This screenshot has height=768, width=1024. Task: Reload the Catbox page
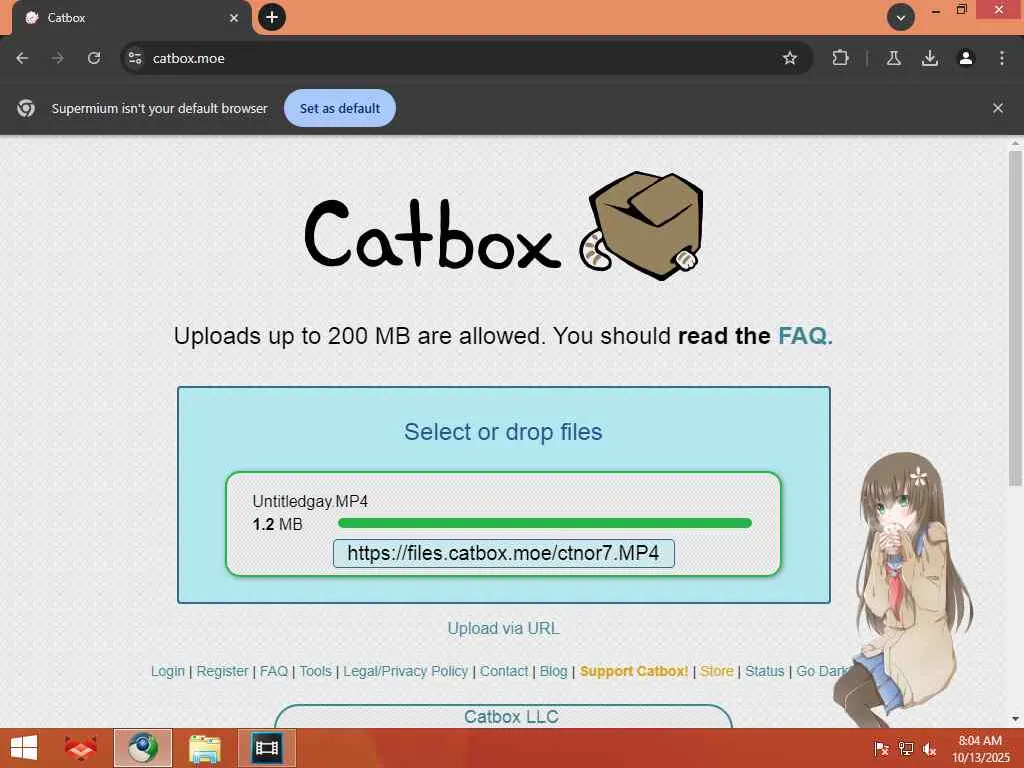[94, 58]
